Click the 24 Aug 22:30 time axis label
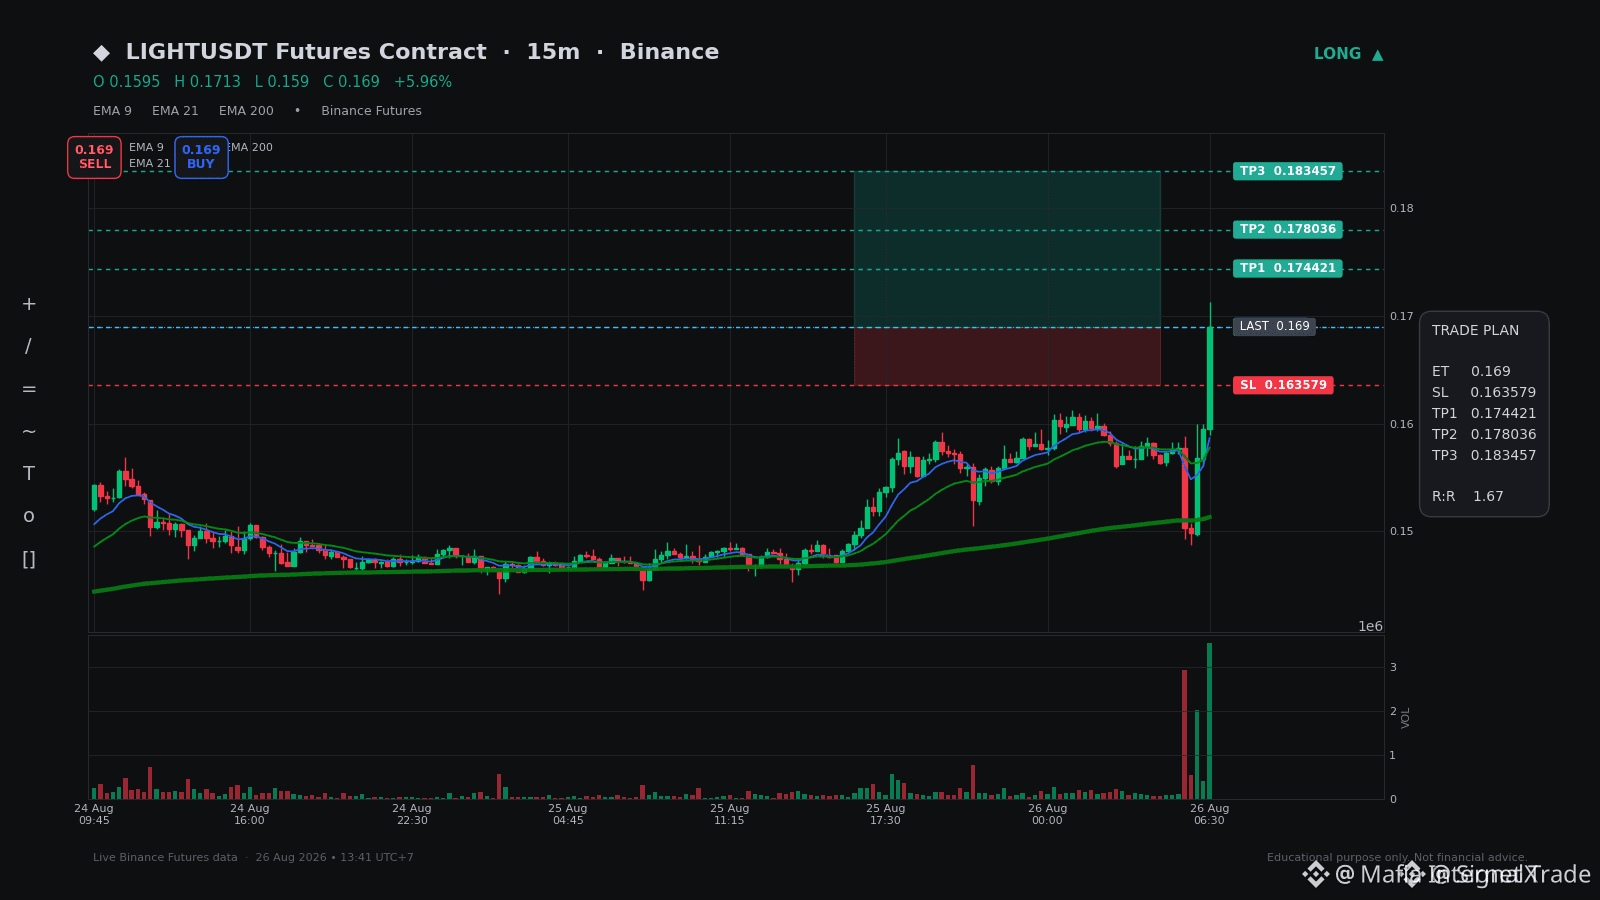This screenshot has height=900, width=1600. coord(412,815)
